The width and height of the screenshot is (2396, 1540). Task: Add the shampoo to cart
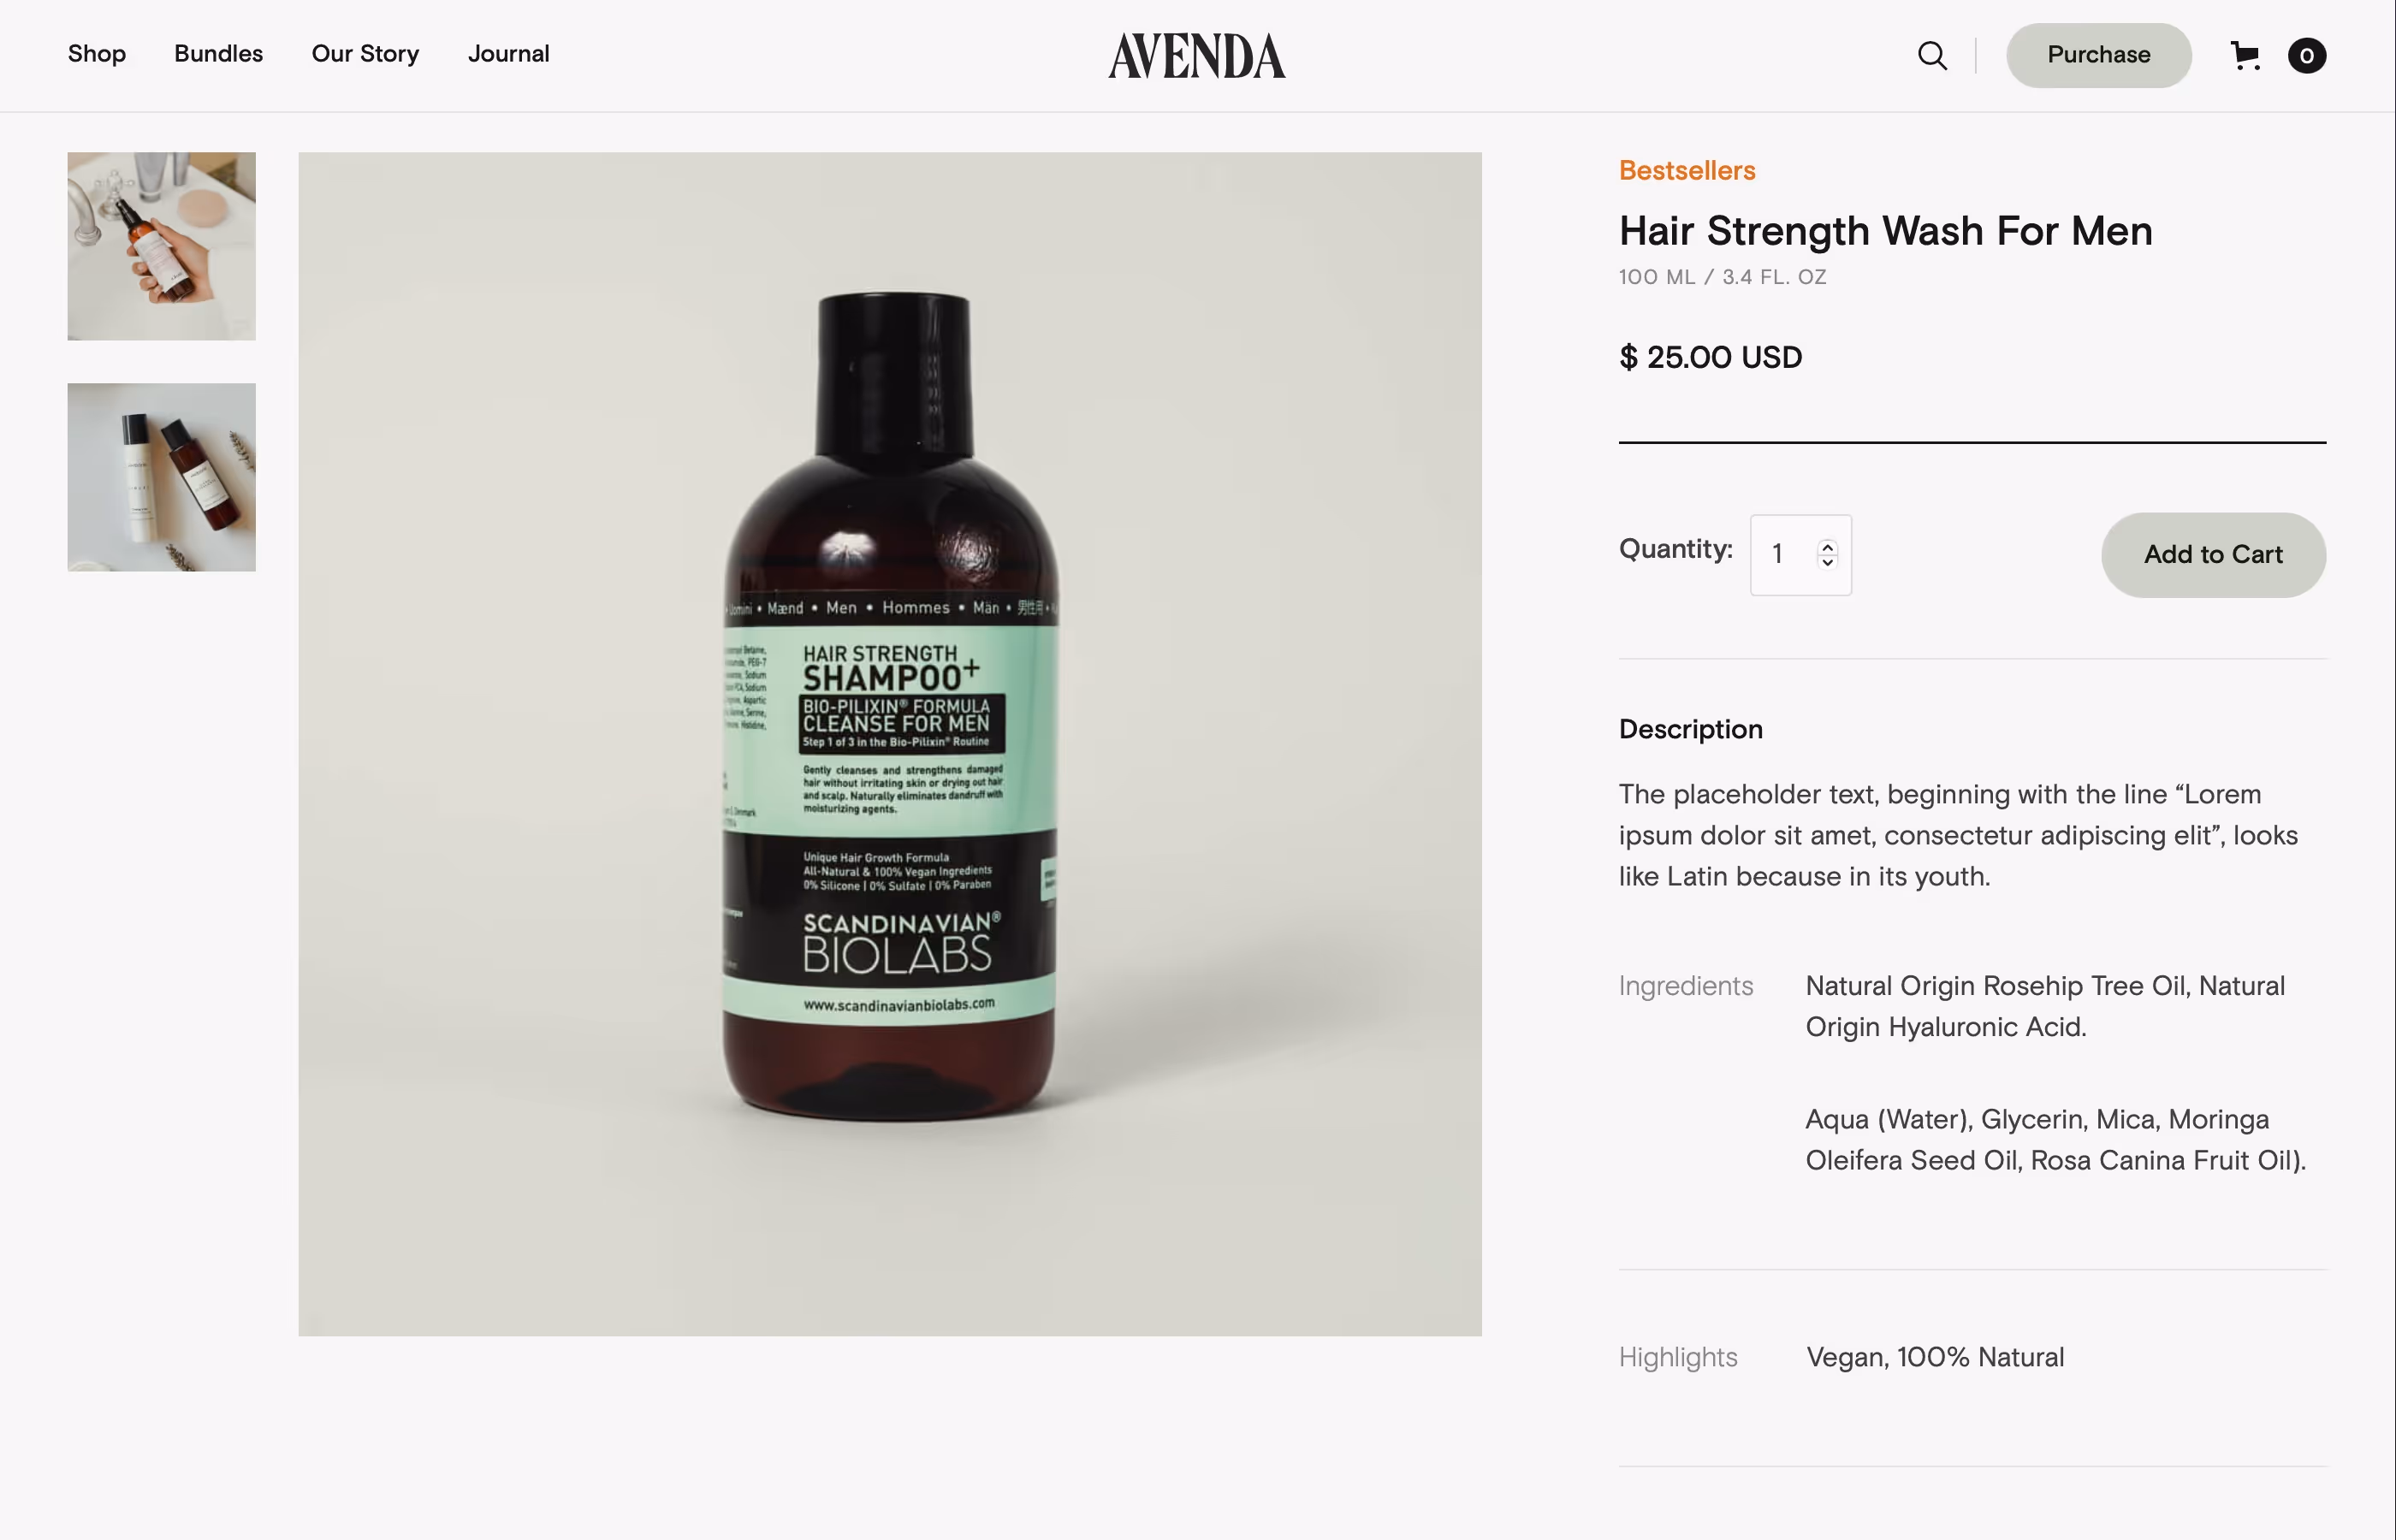point(2213,555)
